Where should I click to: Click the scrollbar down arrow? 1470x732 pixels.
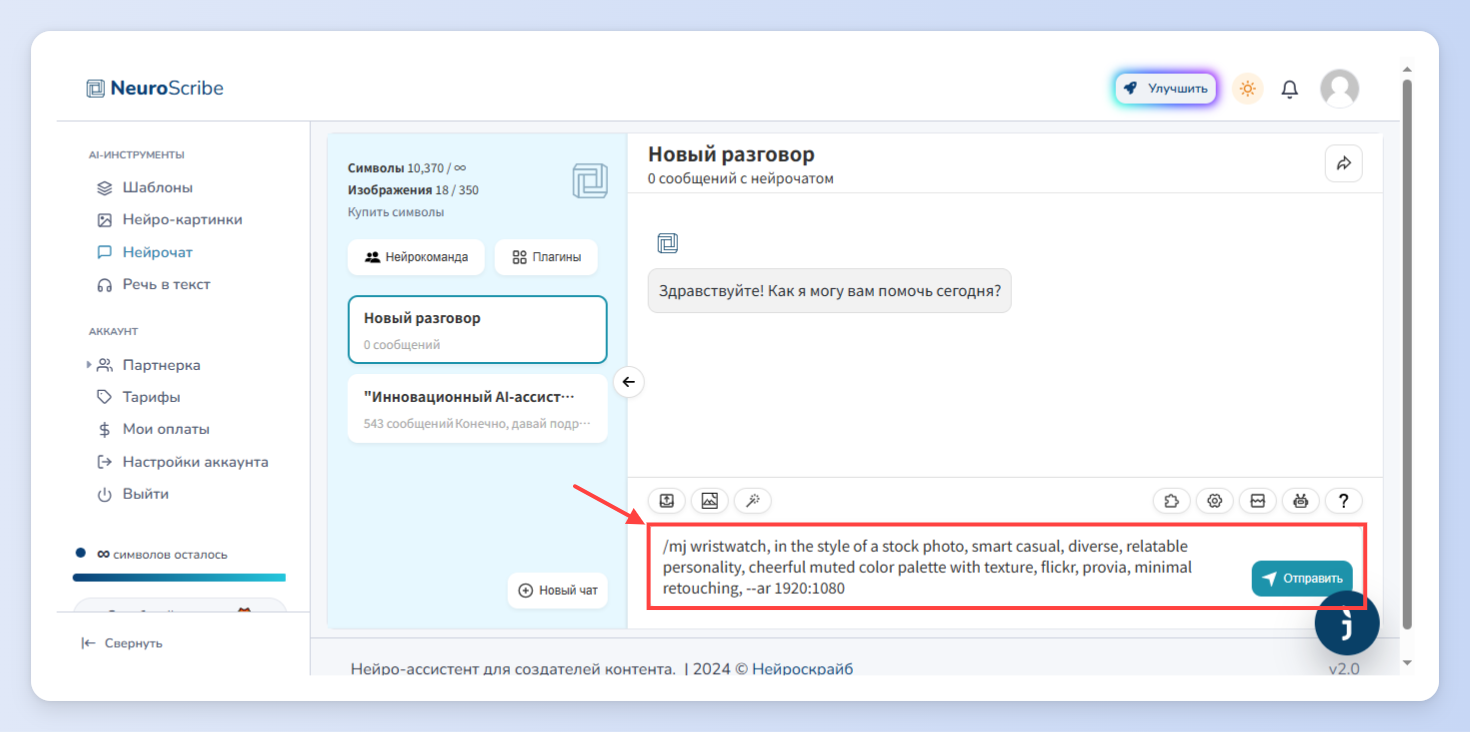coord(1407,663)
